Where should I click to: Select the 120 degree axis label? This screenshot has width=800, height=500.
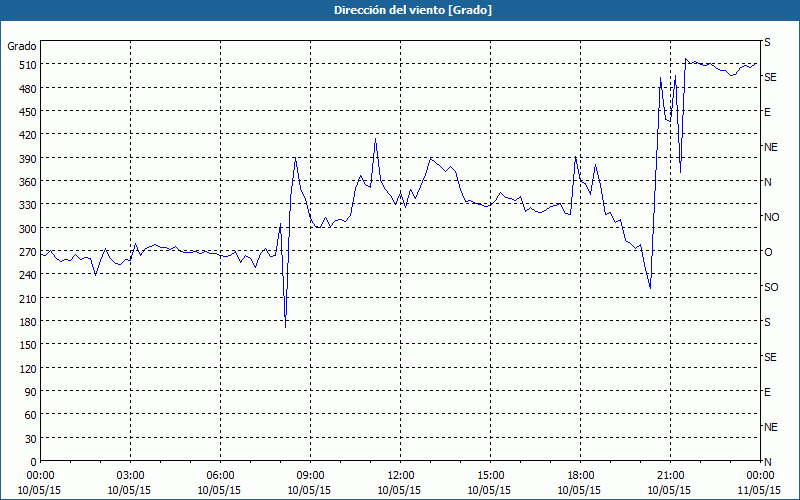click(x=28, y=369)
